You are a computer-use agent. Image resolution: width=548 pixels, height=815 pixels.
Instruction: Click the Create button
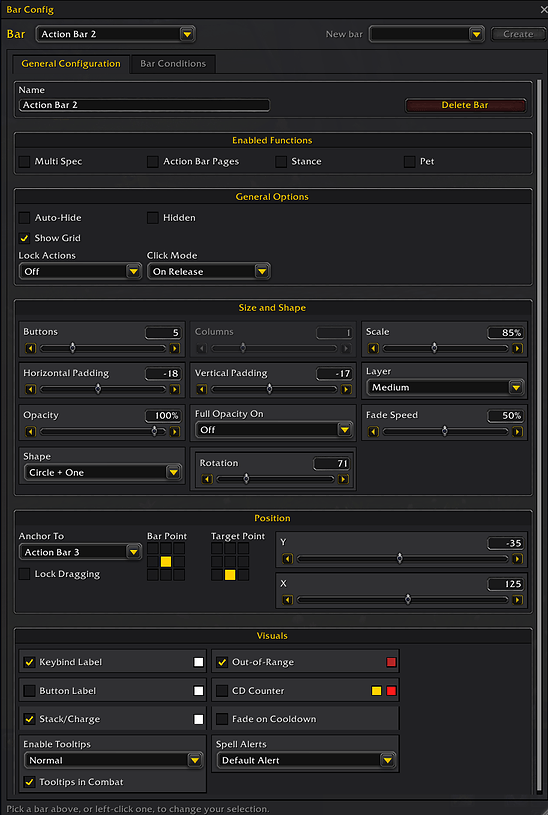tap(518, 34)
